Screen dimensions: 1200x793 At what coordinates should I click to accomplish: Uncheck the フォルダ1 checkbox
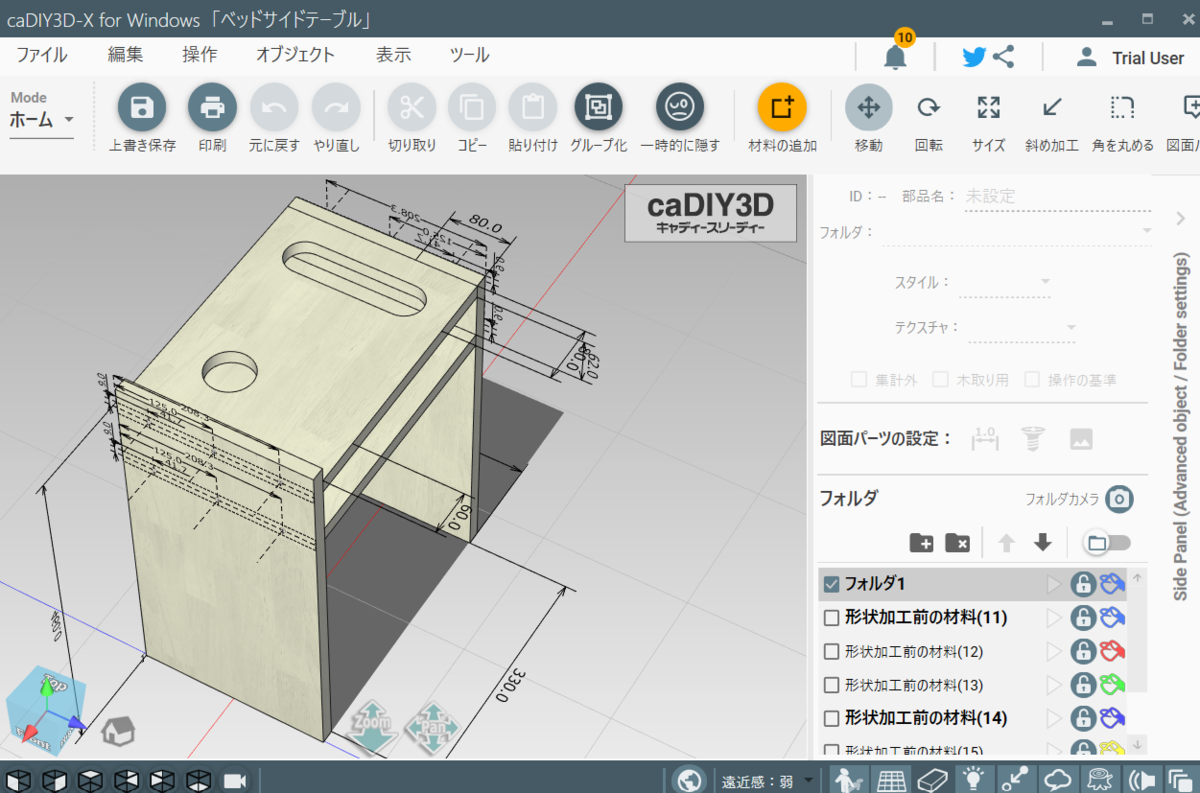tap(831, 584)
